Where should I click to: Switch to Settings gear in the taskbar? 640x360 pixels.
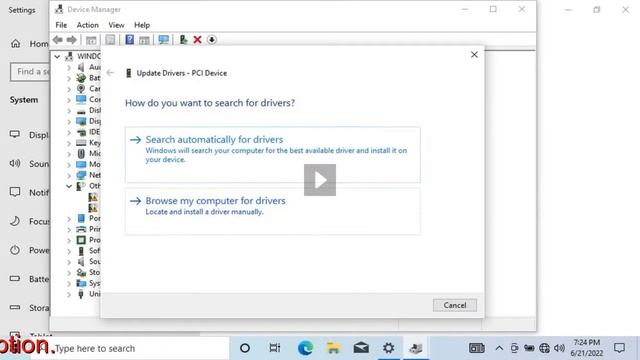tap(389, 348)
